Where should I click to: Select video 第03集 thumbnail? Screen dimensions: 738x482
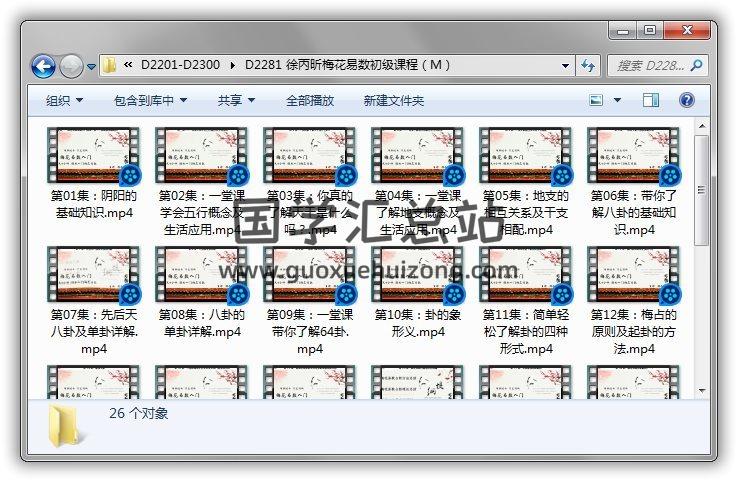pyautogui.click(x=310, y=156)
